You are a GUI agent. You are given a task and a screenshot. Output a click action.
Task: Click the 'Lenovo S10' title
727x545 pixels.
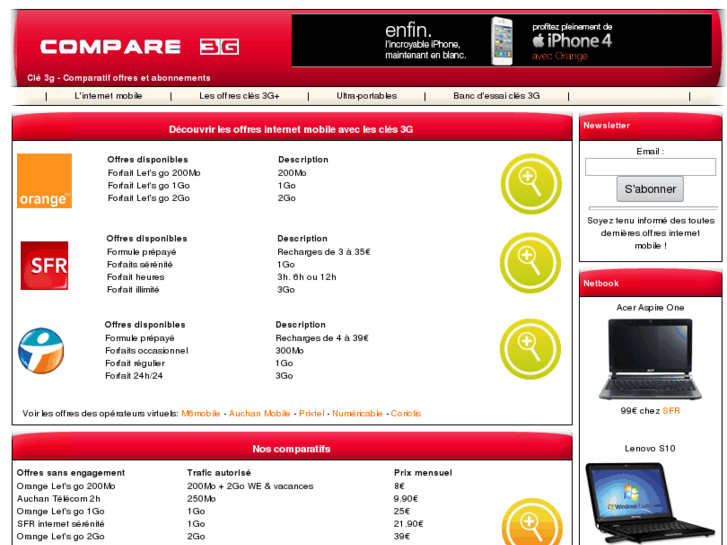(x=650, y=449)
